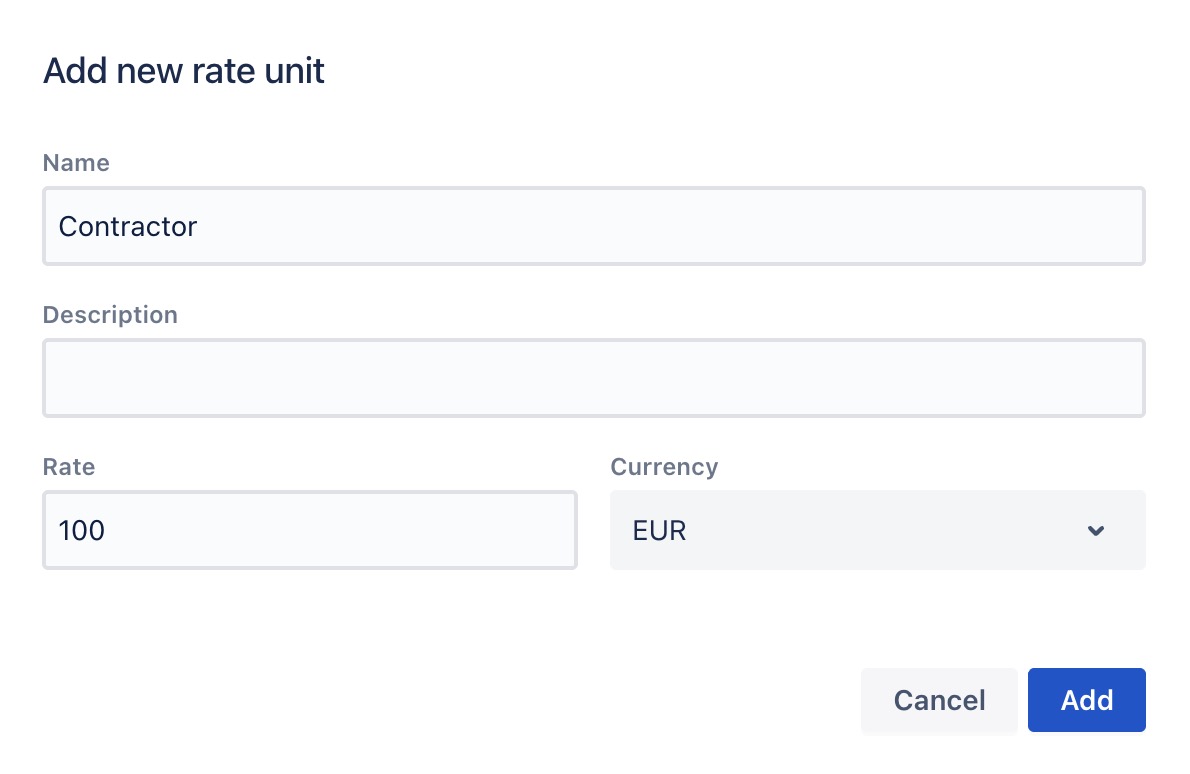Click into the empty Description field
1190x774 pixels.
coord(593,378)
